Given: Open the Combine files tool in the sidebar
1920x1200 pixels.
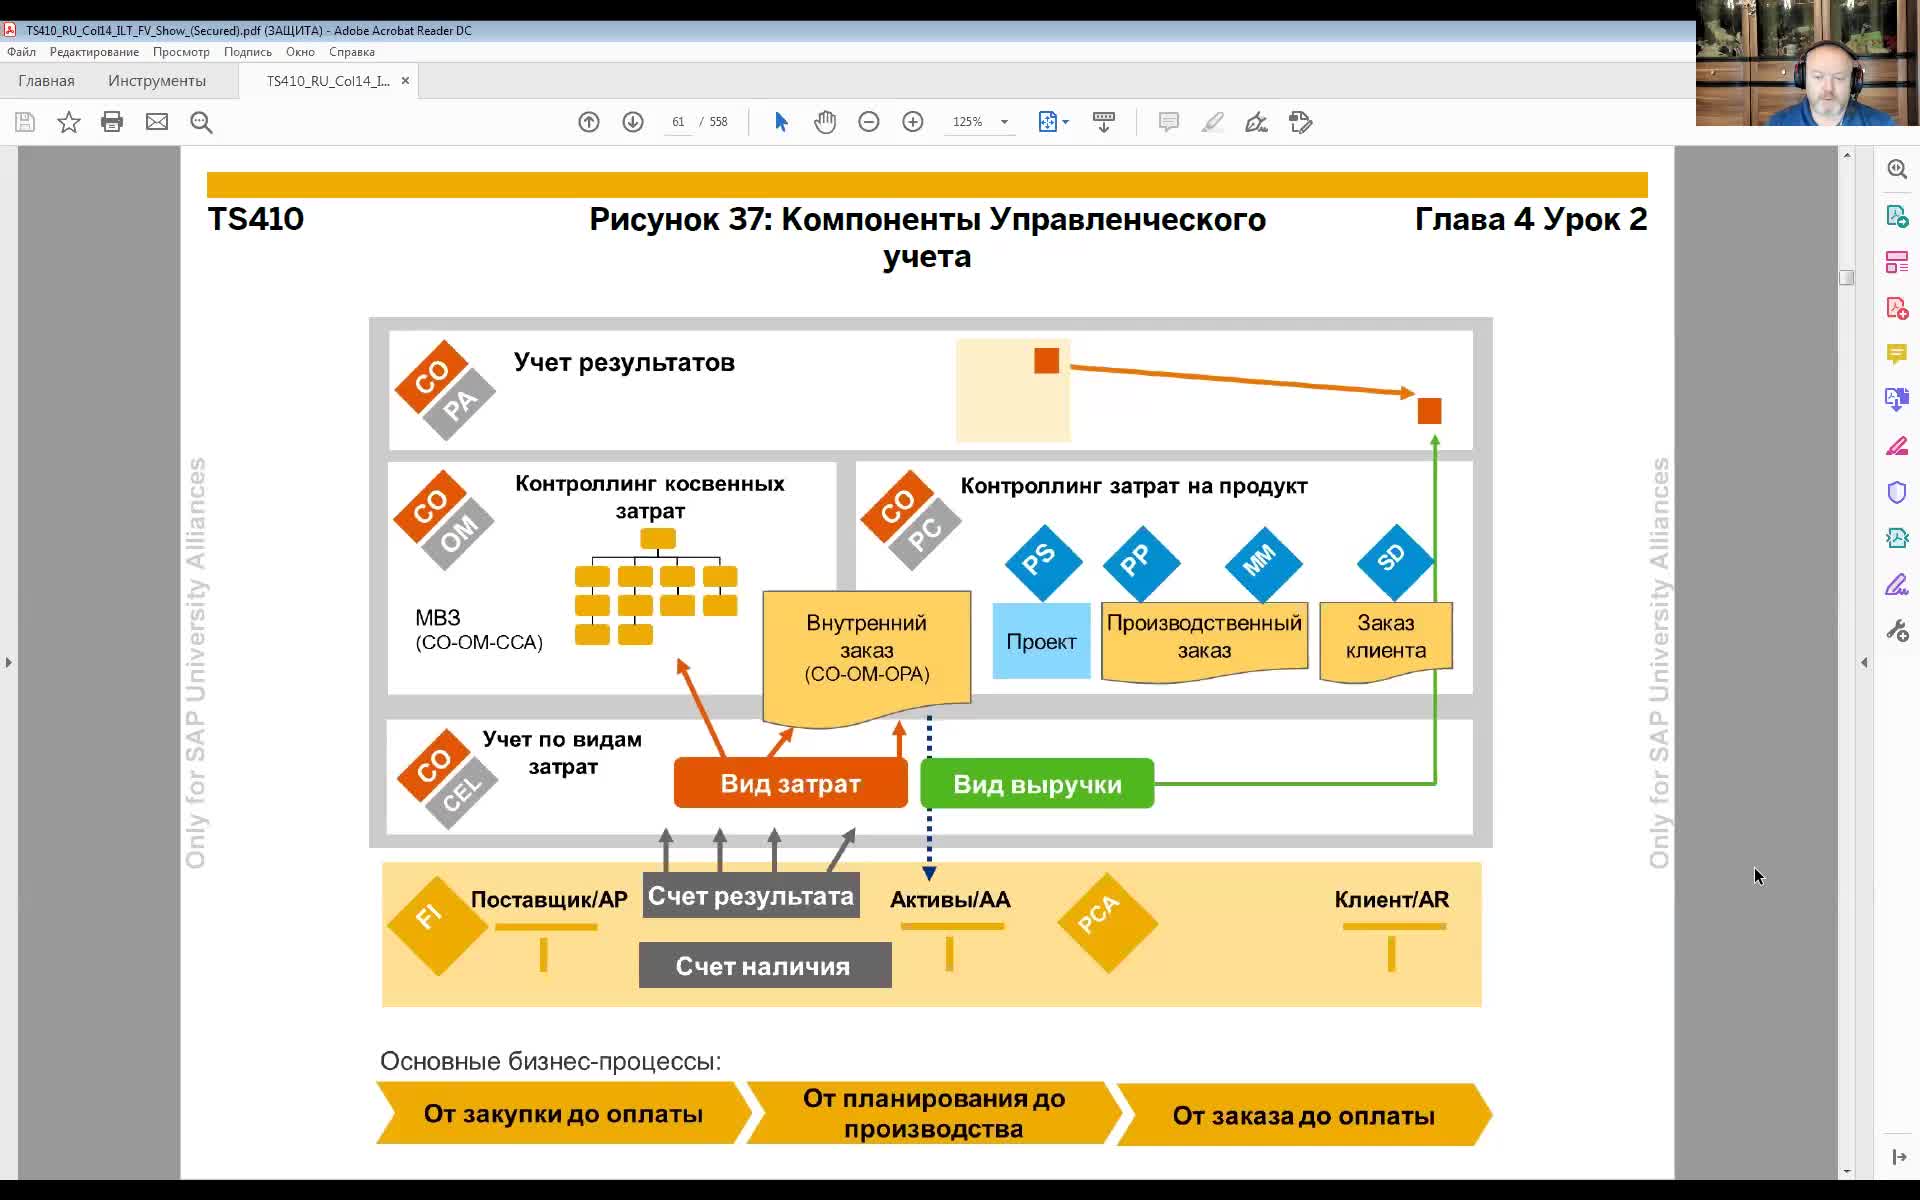Looking at the screenshot, I should pyautogui.click(x=1897, y=400).
